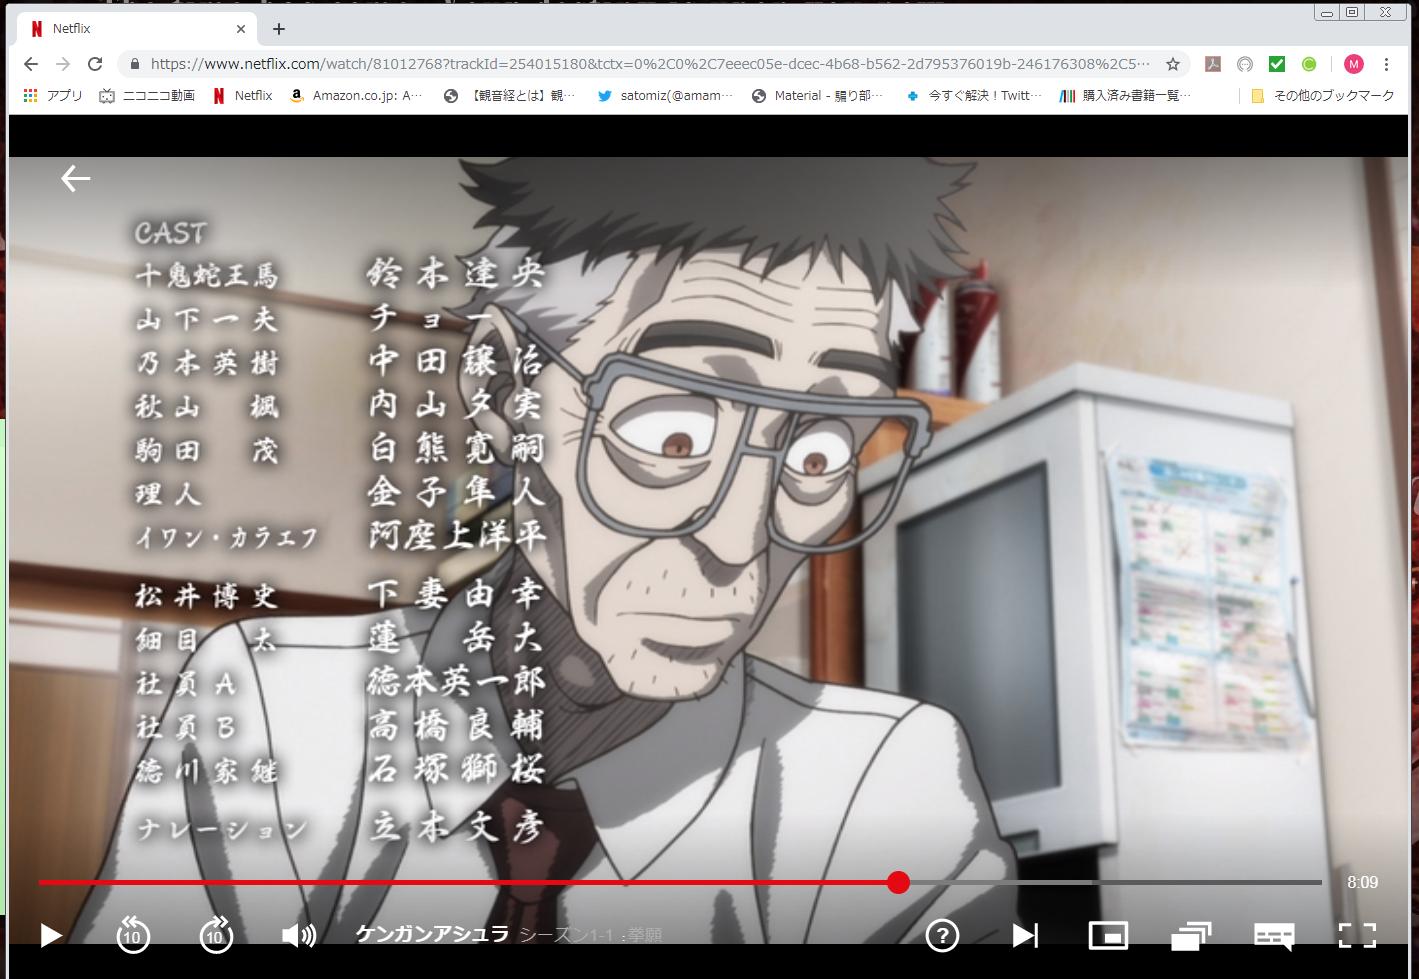Open the アプリ apps bookmark

point(53,96)
